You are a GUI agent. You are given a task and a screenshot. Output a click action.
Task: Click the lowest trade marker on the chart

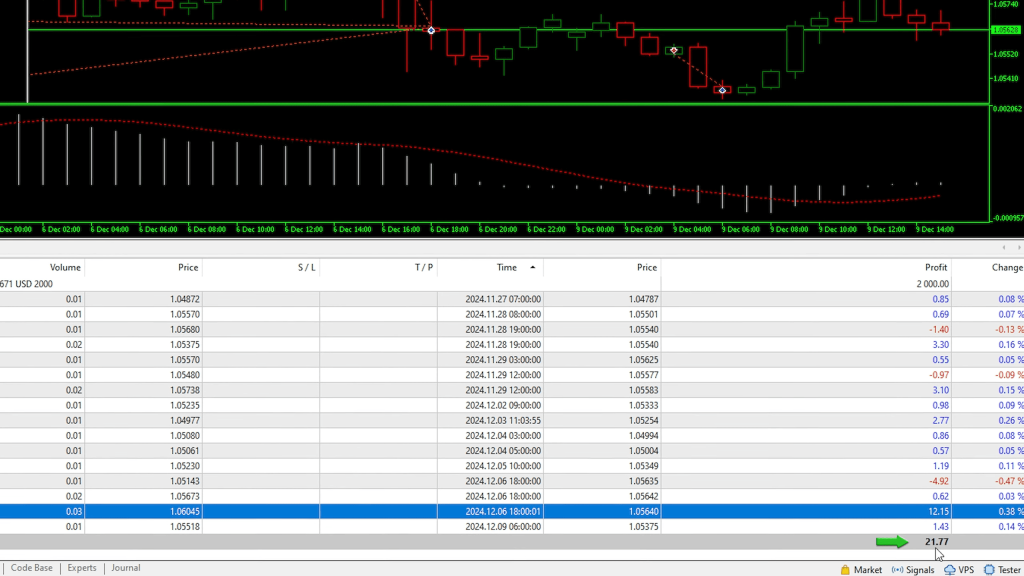point(722,90)
